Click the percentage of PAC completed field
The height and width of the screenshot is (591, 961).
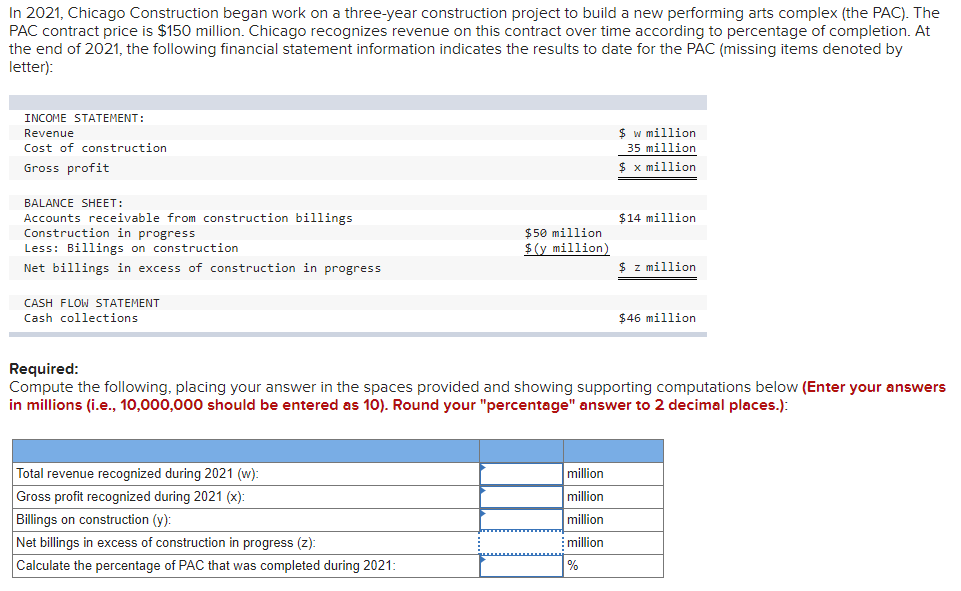(x=522, y=566)
